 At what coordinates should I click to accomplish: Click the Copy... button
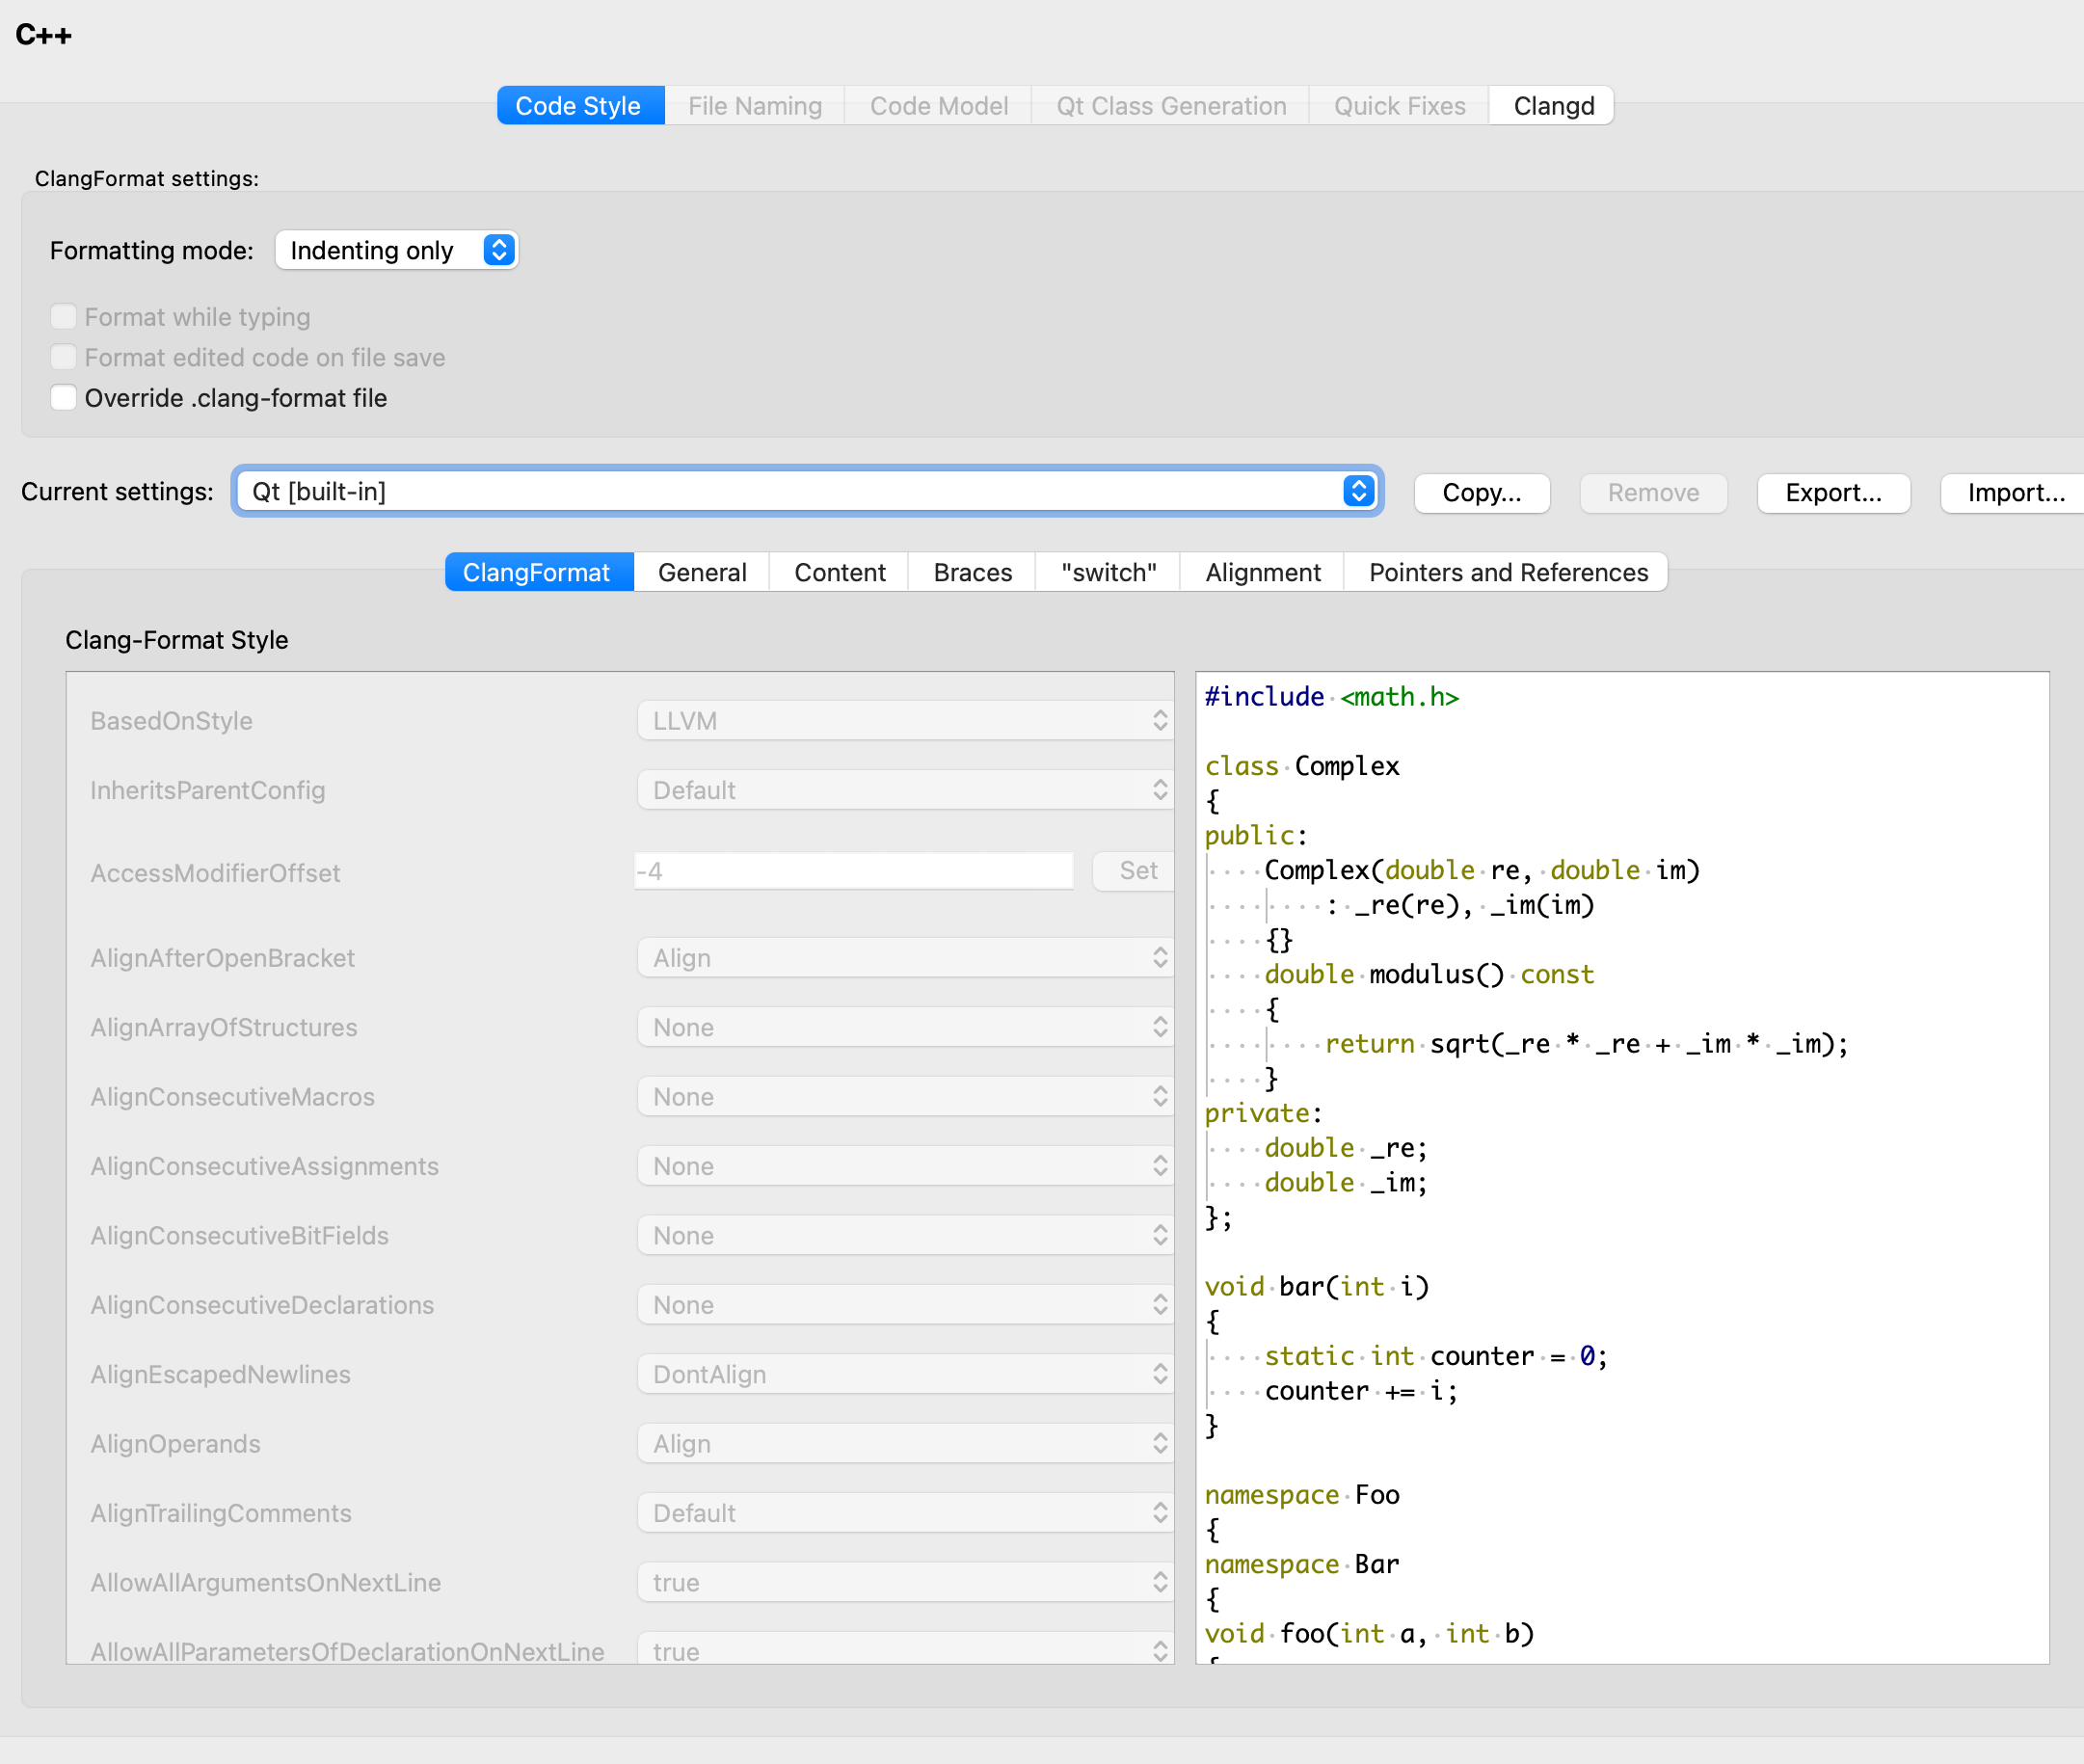click(x=1482, y=493)
